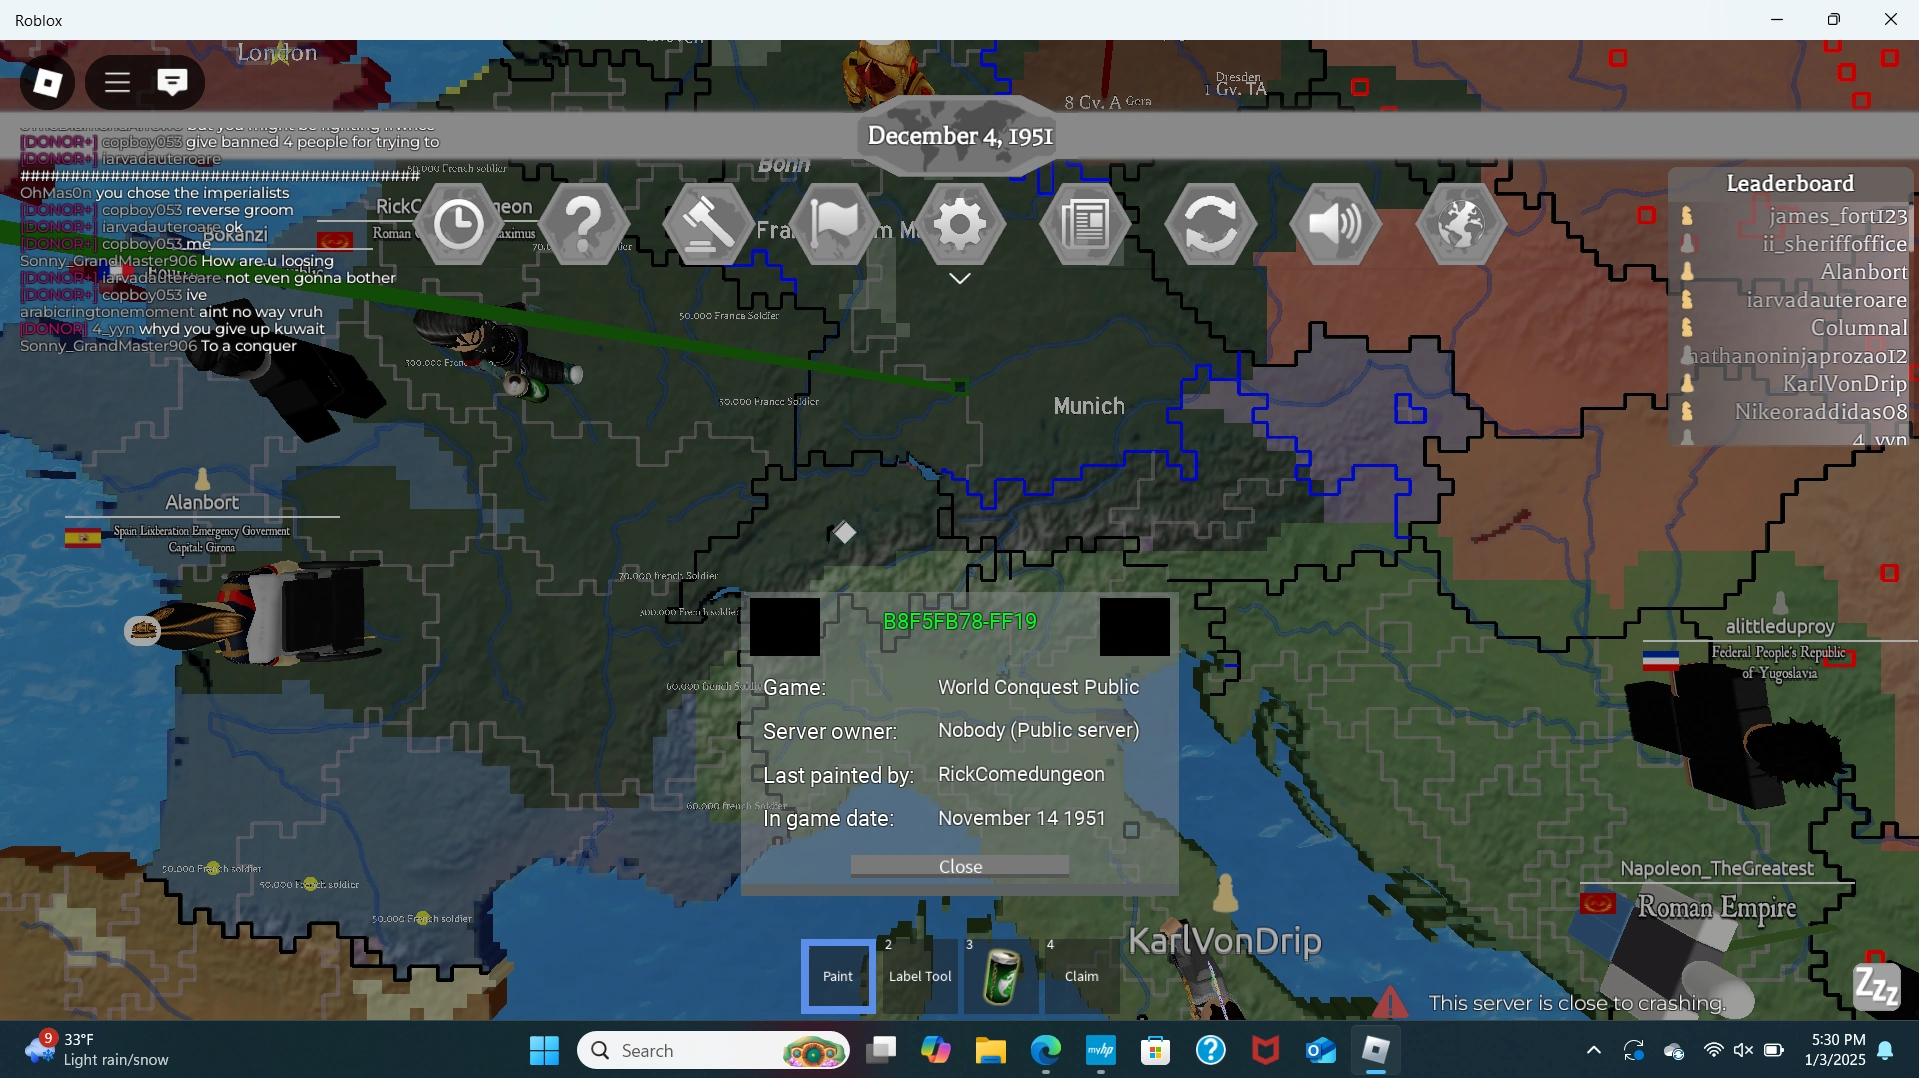Screen dimensions: 1919x1078
Task: Click the clock hexagon icon
Action: click(459, 224)
